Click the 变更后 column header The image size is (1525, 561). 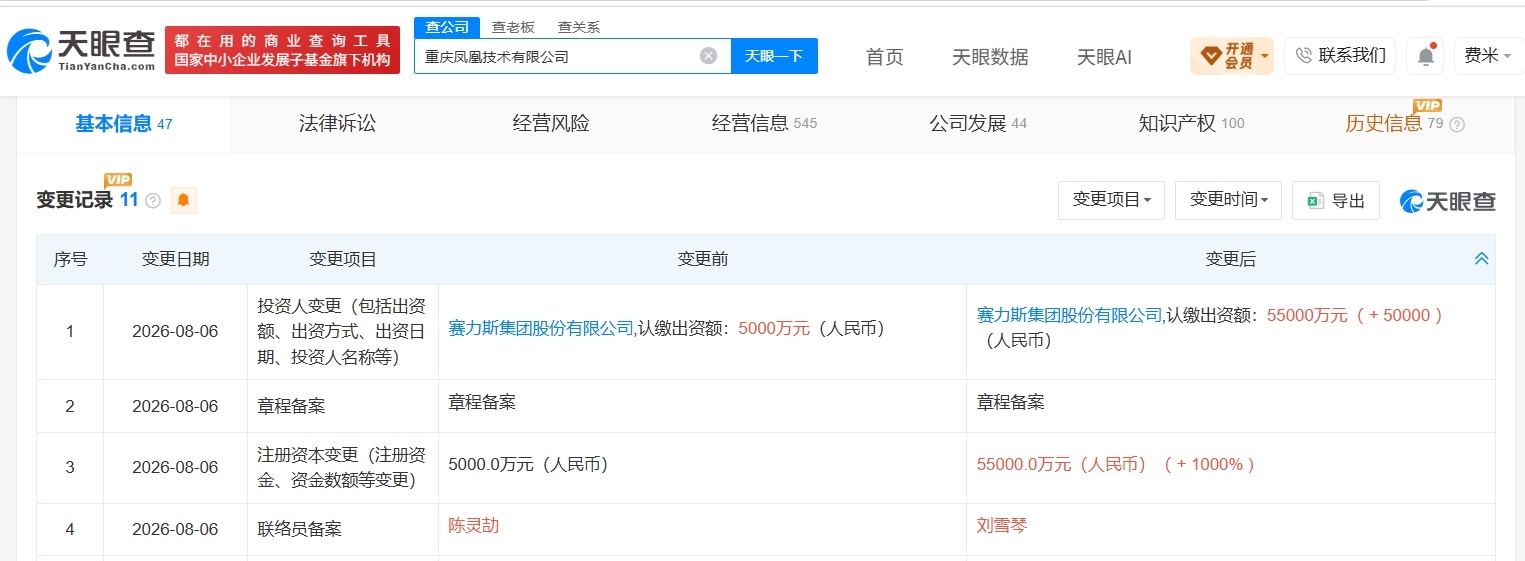point(1230,260)
